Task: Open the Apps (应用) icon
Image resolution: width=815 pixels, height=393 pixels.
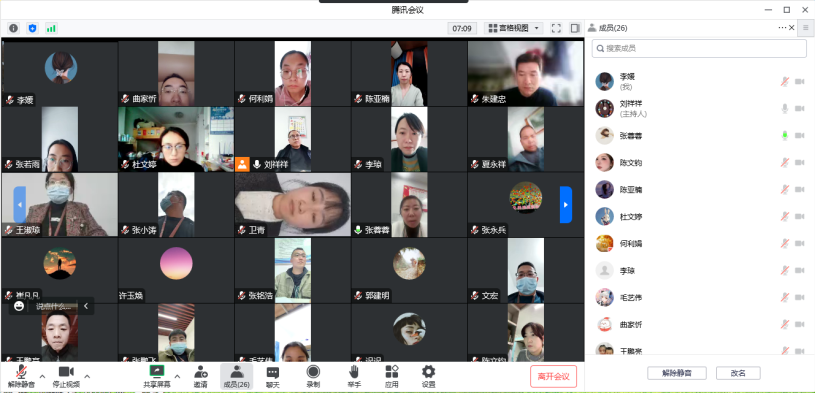Action: point(392,376)
